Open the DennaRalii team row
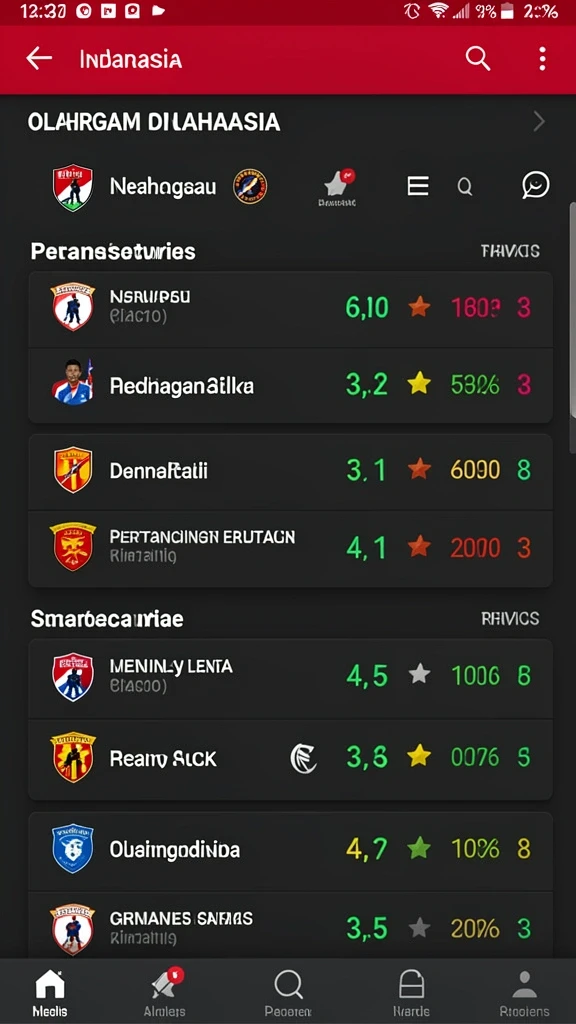 coord(291,472)
